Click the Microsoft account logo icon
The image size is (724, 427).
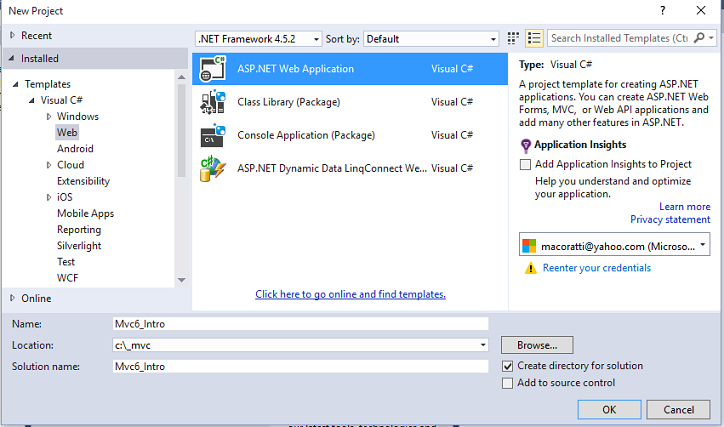pos(529,246)
